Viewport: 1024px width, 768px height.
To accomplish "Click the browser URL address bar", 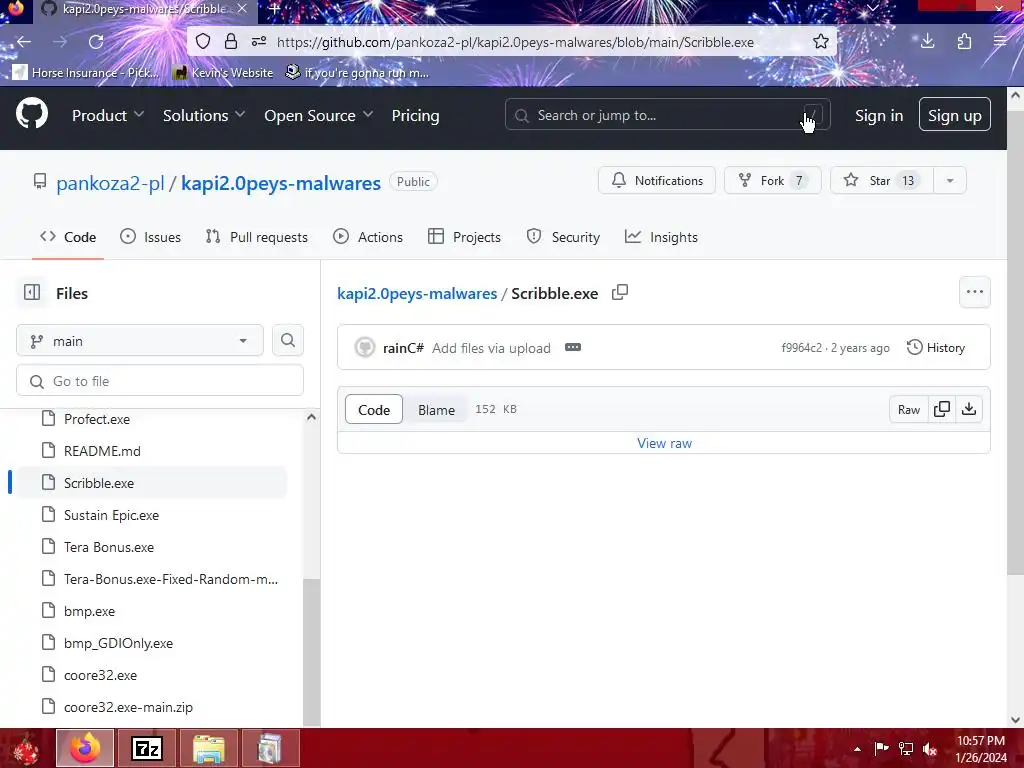I will pyautogui.click(x=515, y=42).
